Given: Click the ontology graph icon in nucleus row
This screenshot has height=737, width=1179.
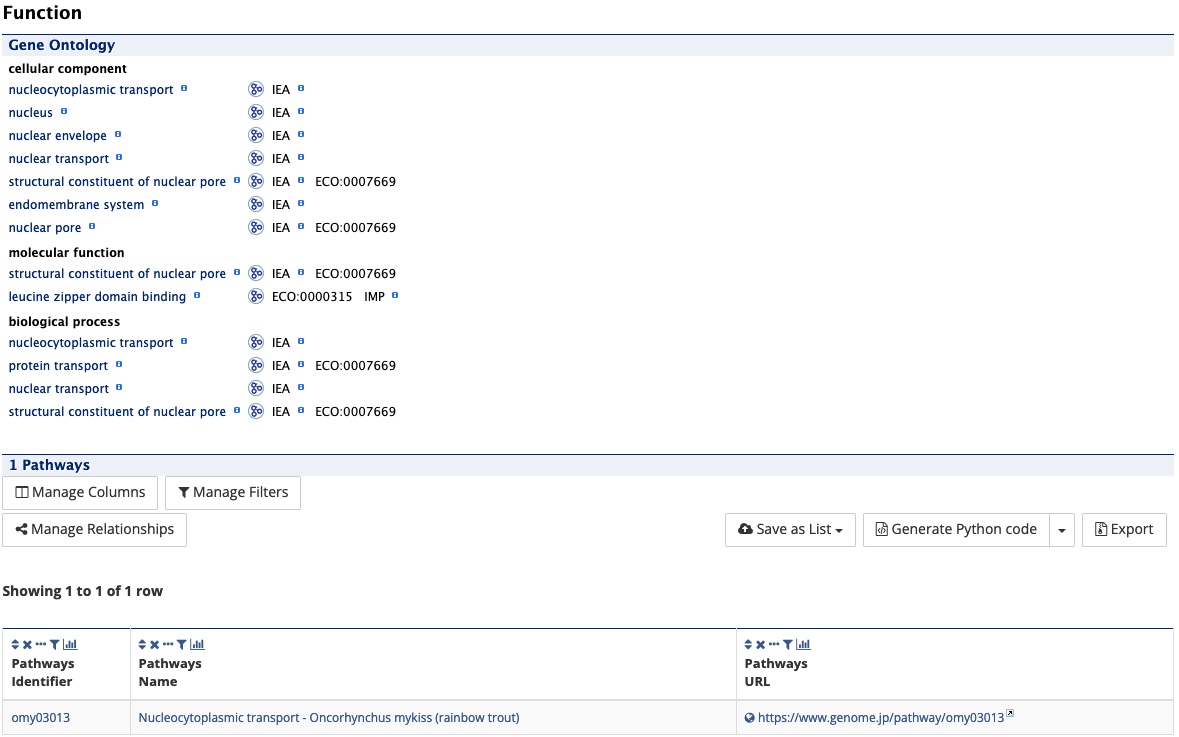Looking at the screenshot, I should [x=256, y=112].
